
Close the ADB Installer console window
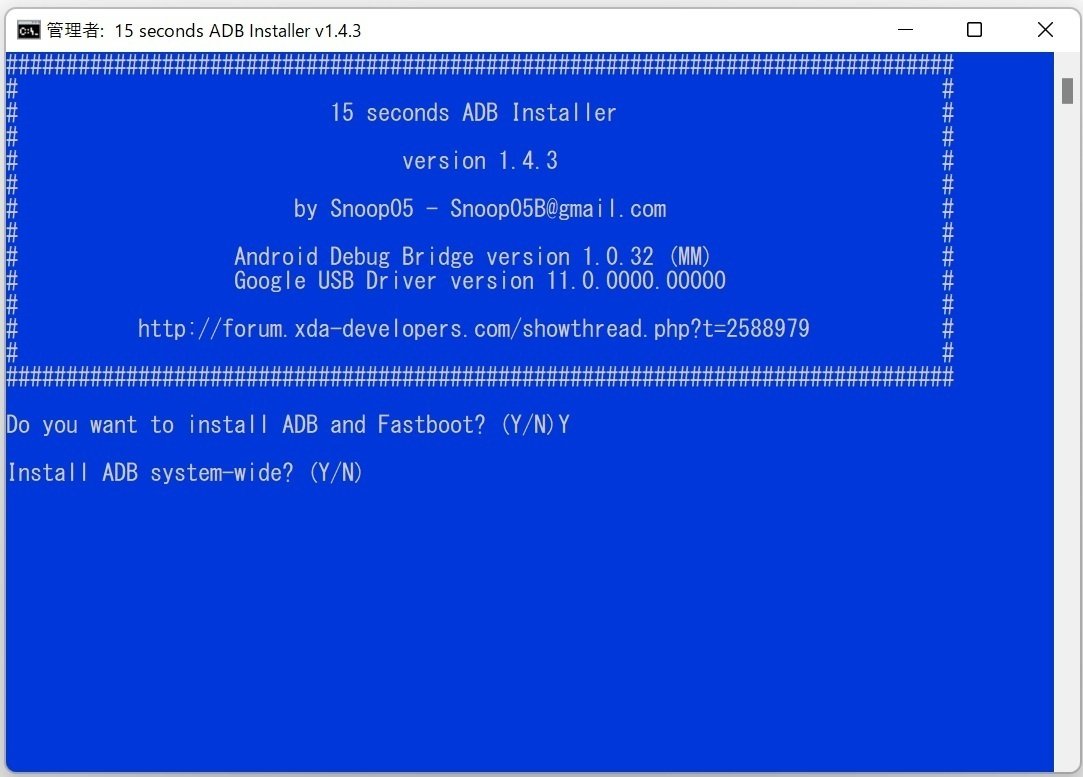(1045, 30)
